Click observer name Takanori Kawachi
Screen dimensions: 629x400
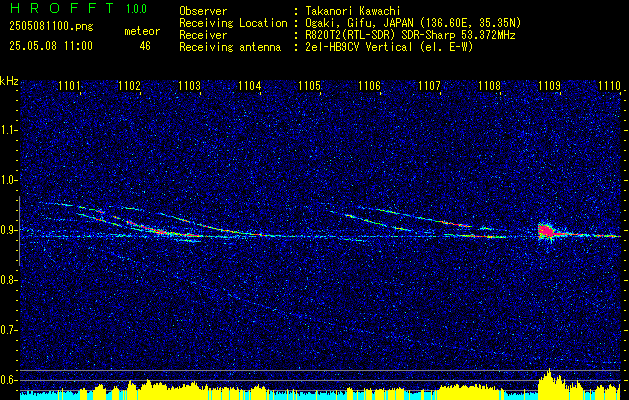click(353, 11)
